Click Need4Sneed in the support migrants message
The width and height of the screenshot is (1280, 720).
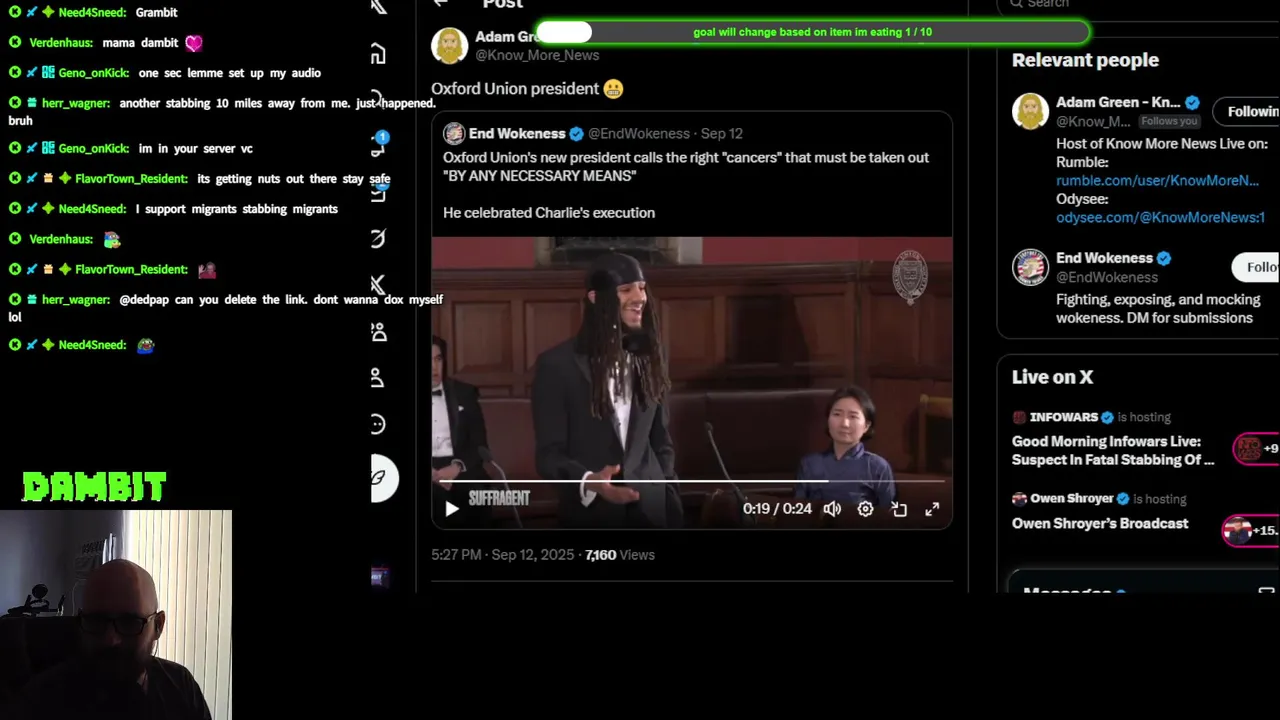coord(92,209)
